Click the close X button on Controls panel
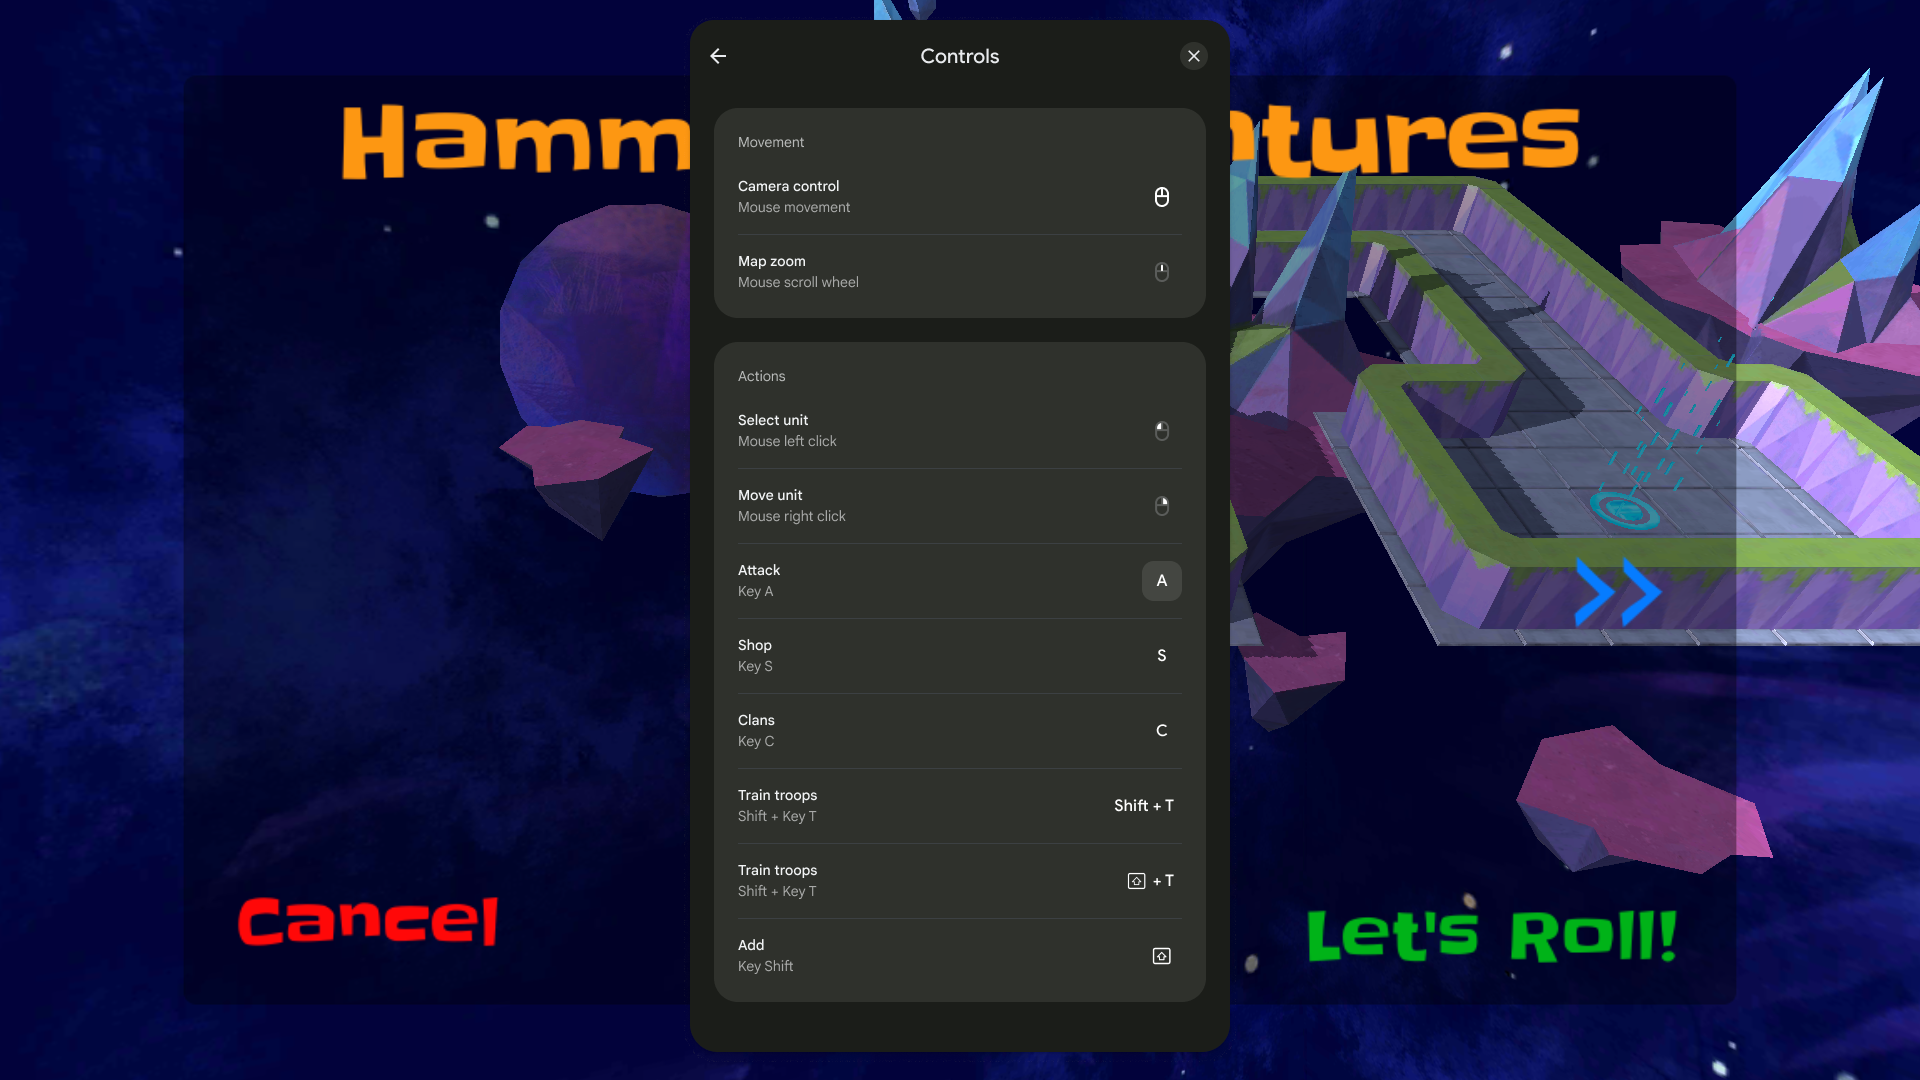This screenshot has height=1080, width=1920. pyautogui.click(x=1195, y=55)
